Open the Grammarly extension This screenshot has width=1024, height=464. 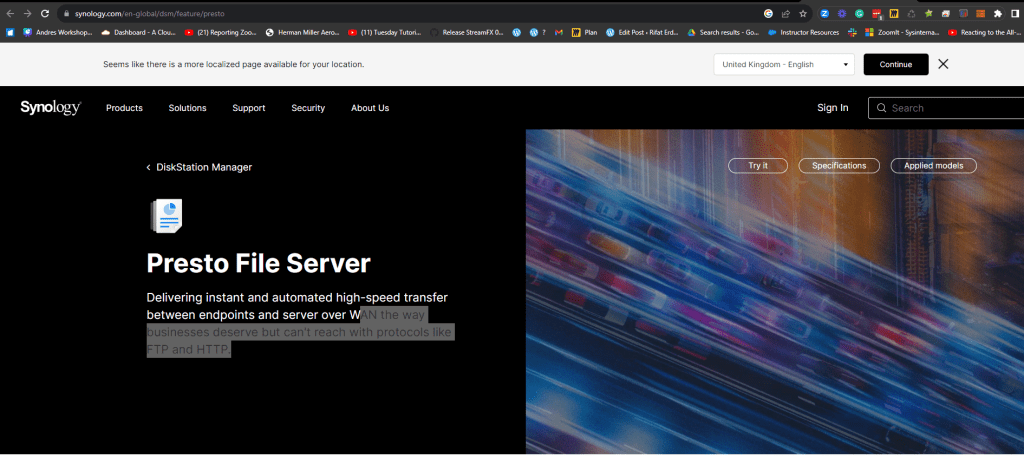[859, 13]
